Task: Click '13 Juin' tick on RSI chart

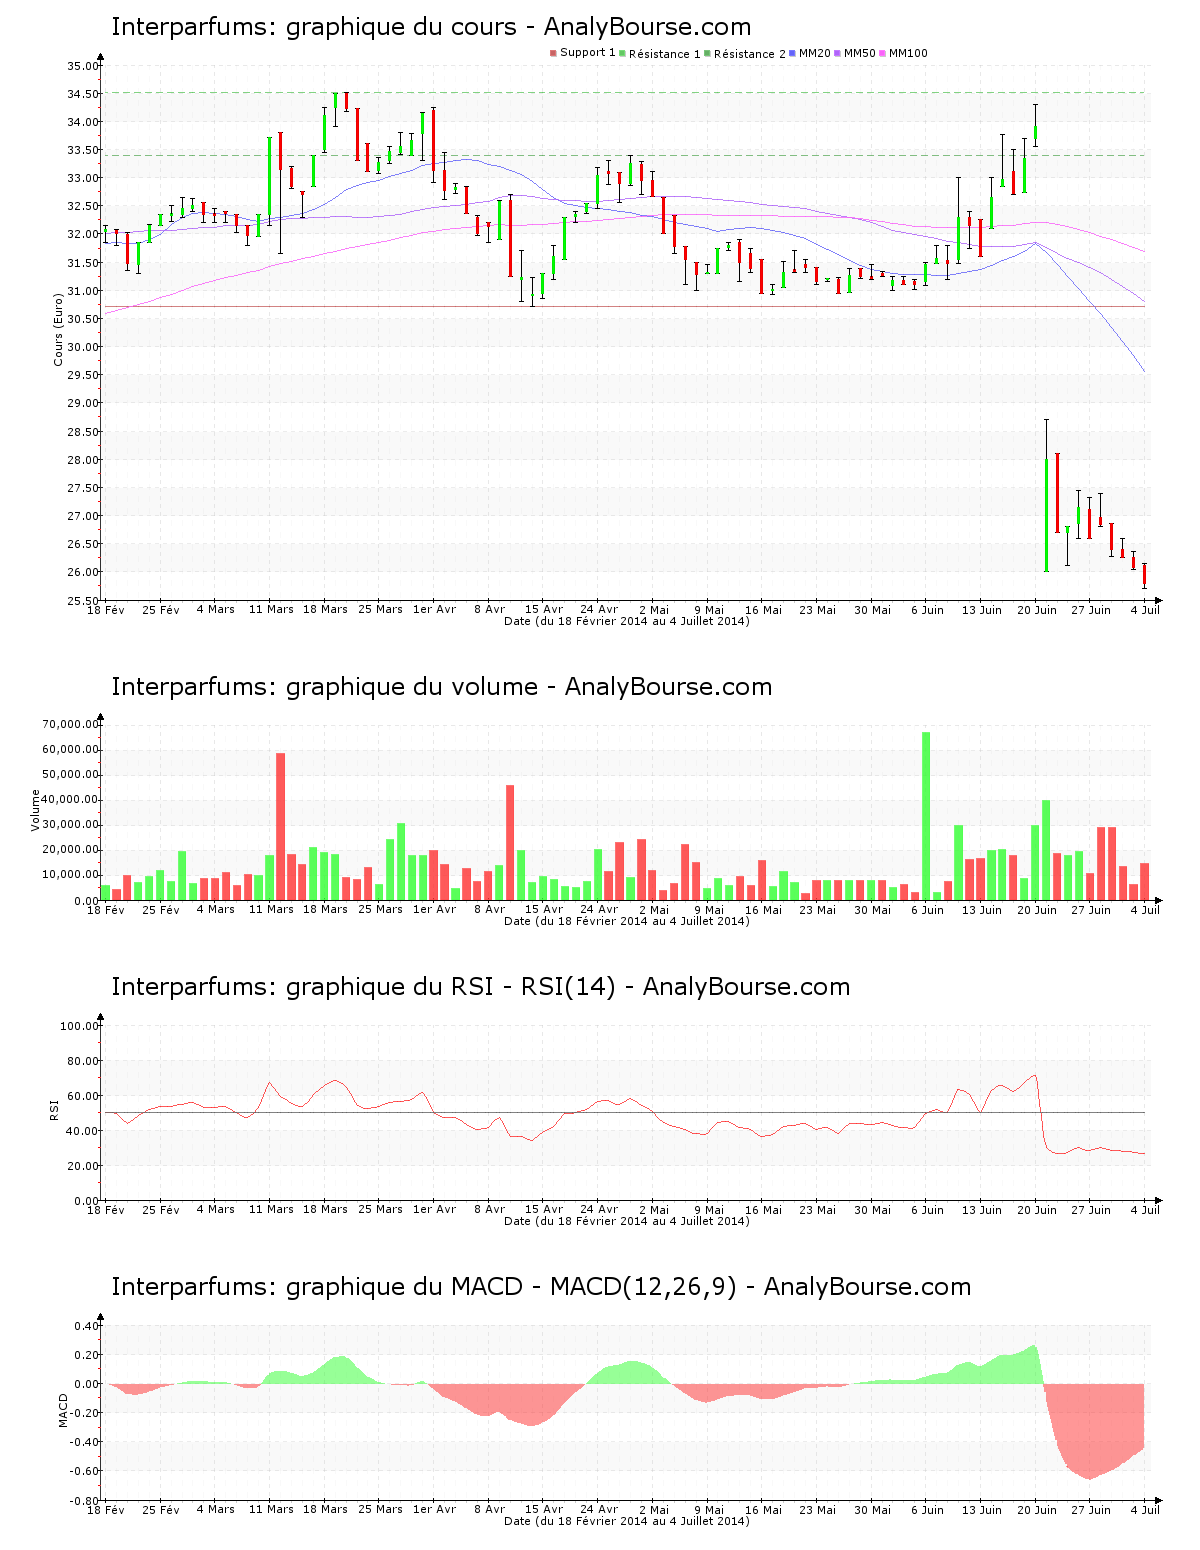Action: (x=982, y=1210)
